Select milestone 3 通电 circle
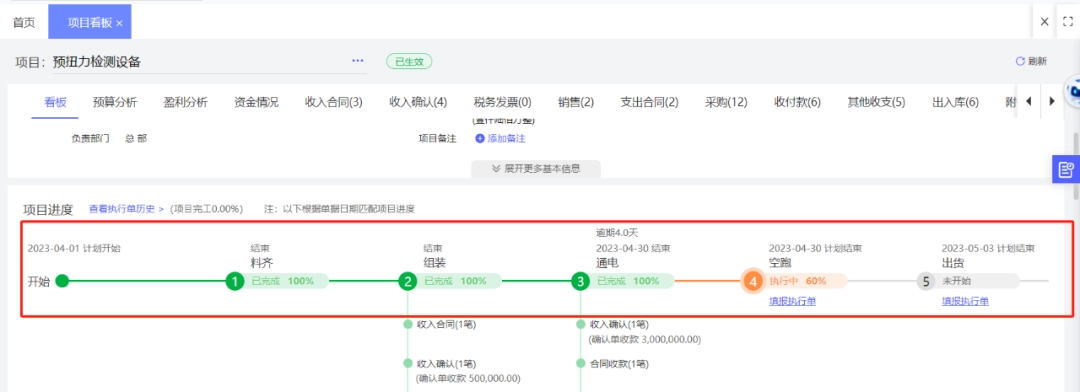This screenshot has width=1080, height=392. pyautogui.click(x=581, y=281)
